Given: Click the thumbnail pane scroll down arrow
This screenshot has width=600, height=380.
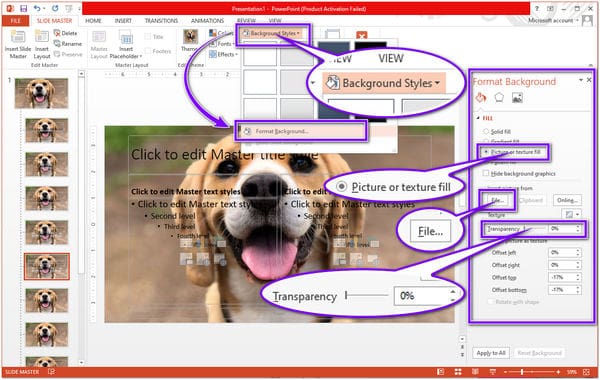Looking at the screenshot, I should [81, 362].
